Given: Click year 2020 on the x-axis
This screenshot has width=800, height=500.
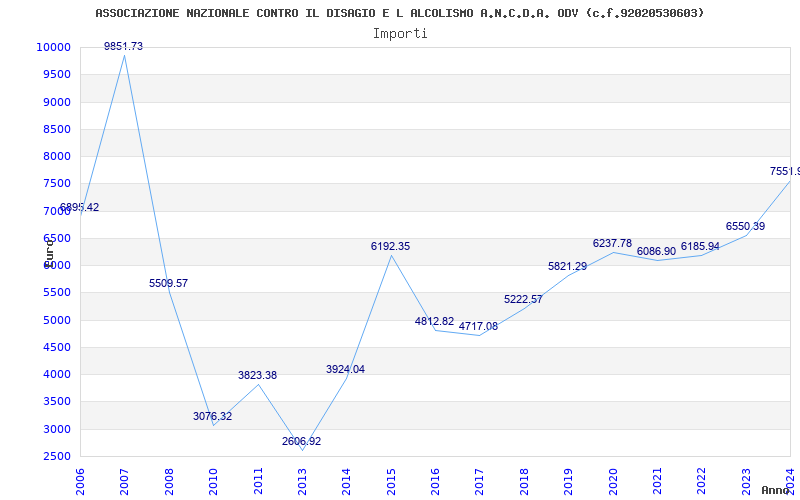Looking at the screenshot, I should (x=613, y=480).
